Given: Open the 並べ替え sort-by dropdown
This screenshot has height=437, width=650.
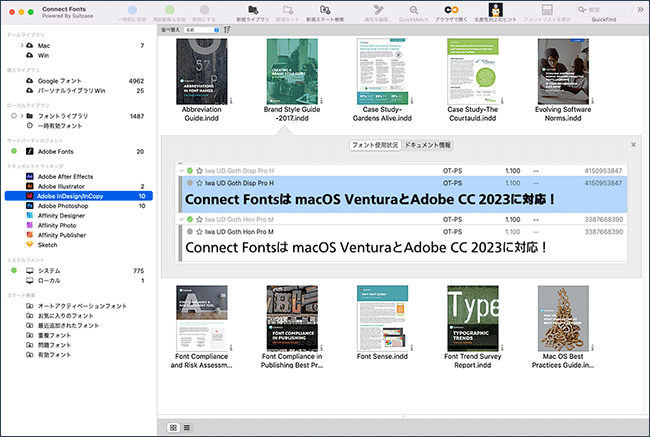Looking at the screenshot, I should coord(202,30).
